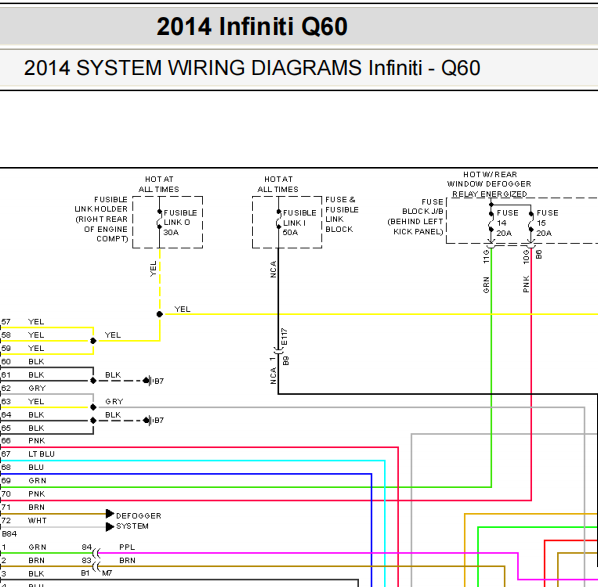The width and height of the screenshot is (598, 587).
Task: Click the 2014 Infiniti Q60 title header
Action: pos(252,27)
